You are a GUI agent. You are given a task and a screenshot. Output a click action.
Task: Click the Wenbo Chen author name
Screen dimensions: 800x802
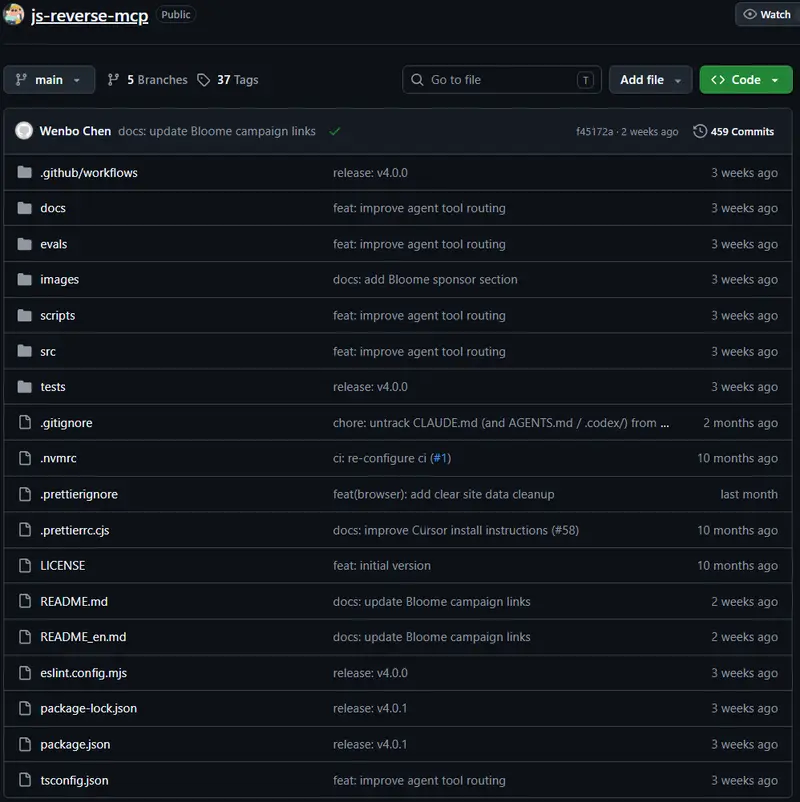click(75, 131)
